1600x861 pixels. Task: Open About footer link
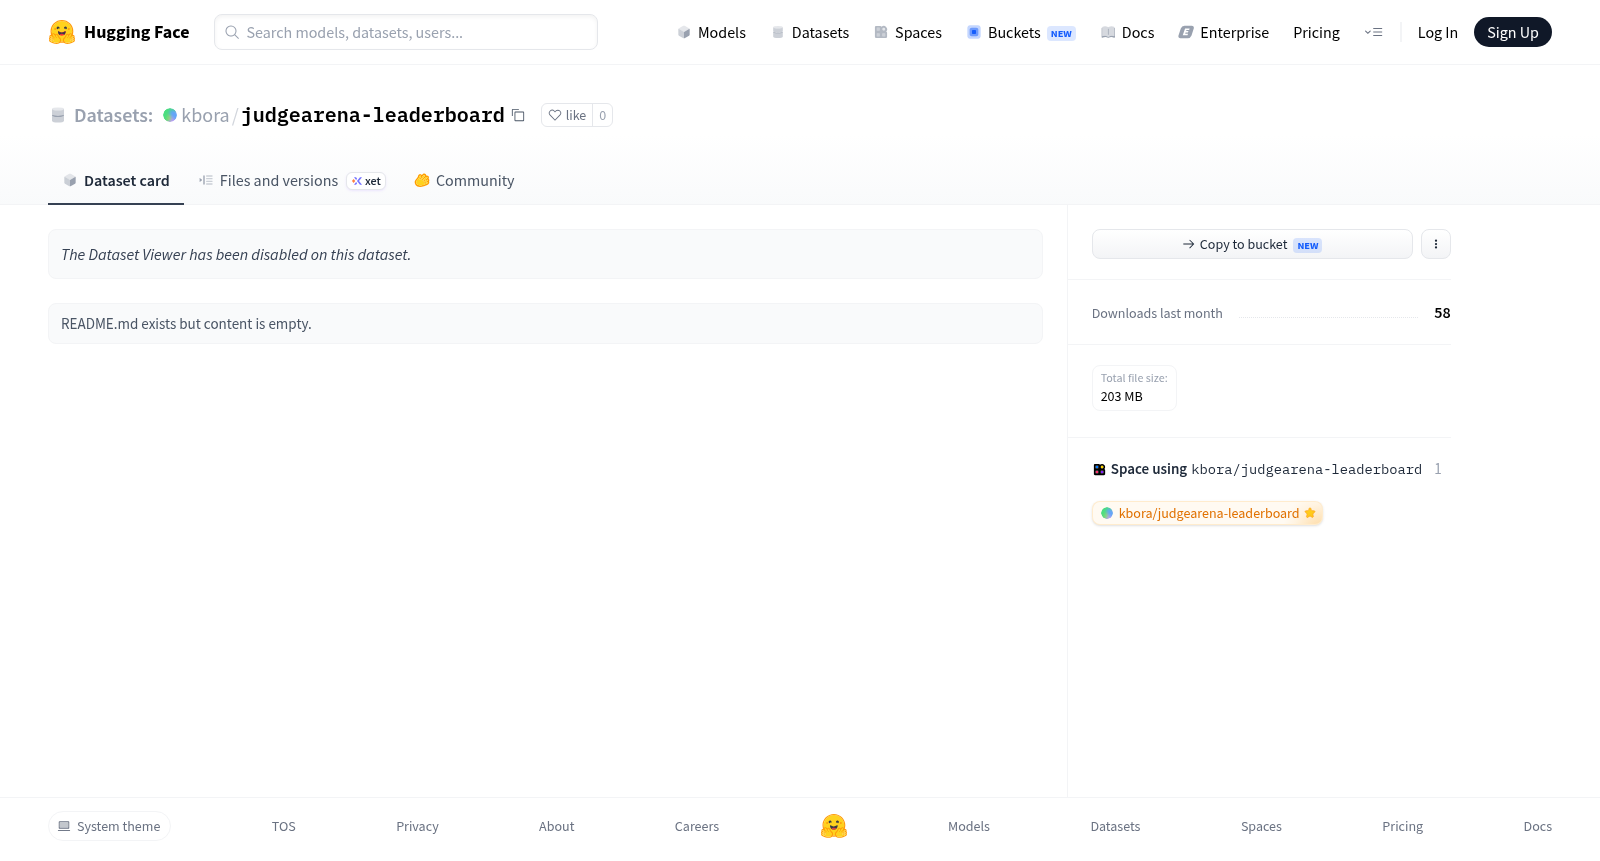(x=556, y=826)
